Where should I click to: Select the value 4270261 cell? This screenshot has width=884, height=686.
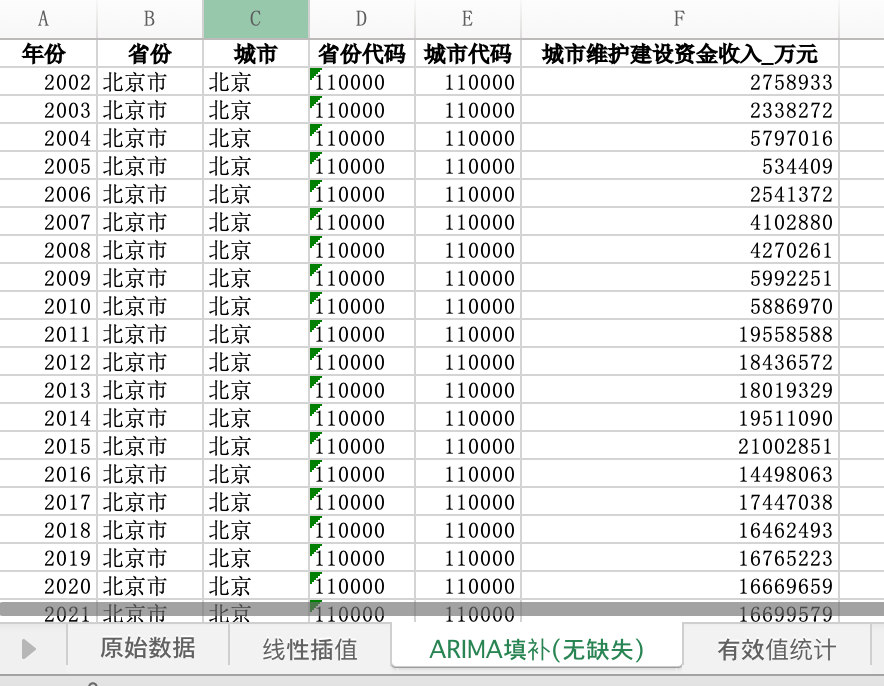tap(680, 250)
